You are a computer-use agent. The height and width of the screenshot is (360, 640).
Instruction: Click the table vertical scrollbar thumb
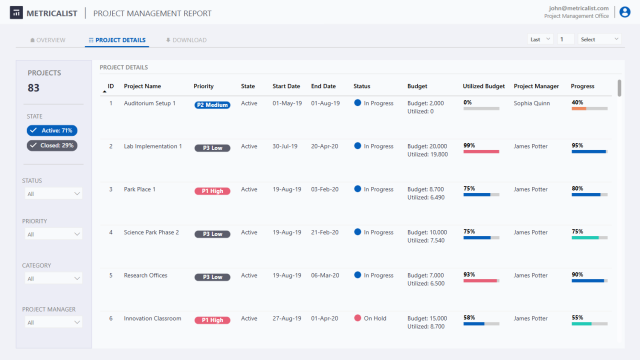pyautogui.click(x=619, y=88)
